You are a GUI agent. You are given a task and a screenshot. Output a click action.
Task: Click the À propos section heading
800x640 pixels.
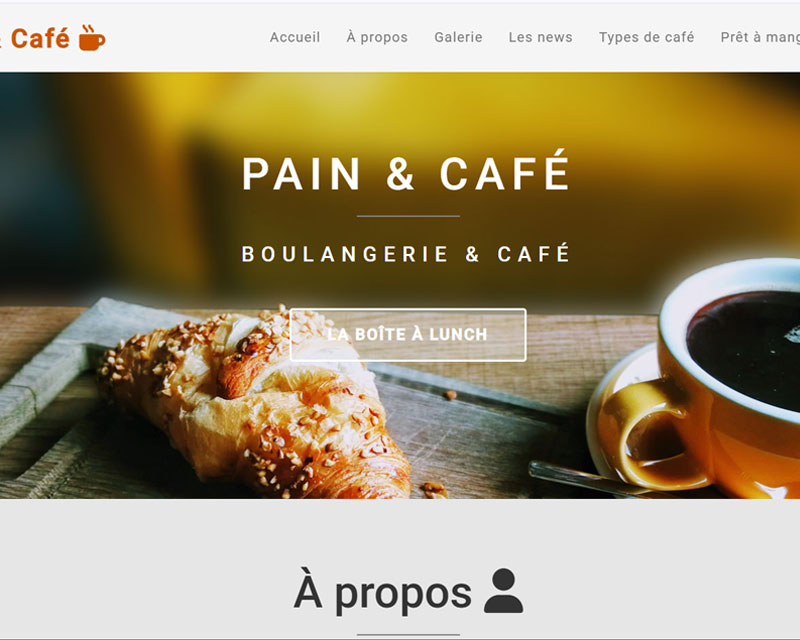pyautogui.click(x=383, y=592)
